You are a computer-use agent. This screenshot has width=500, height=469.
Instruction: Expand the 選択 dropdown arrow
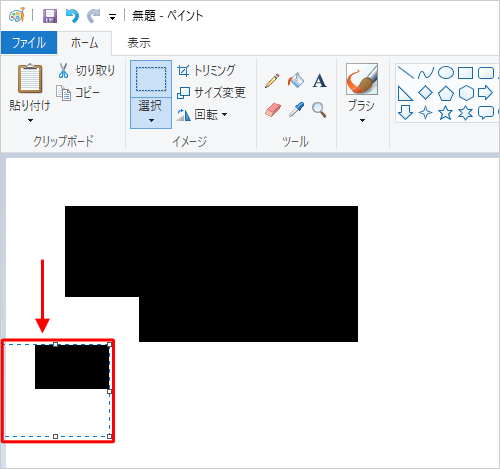(151, 113)
